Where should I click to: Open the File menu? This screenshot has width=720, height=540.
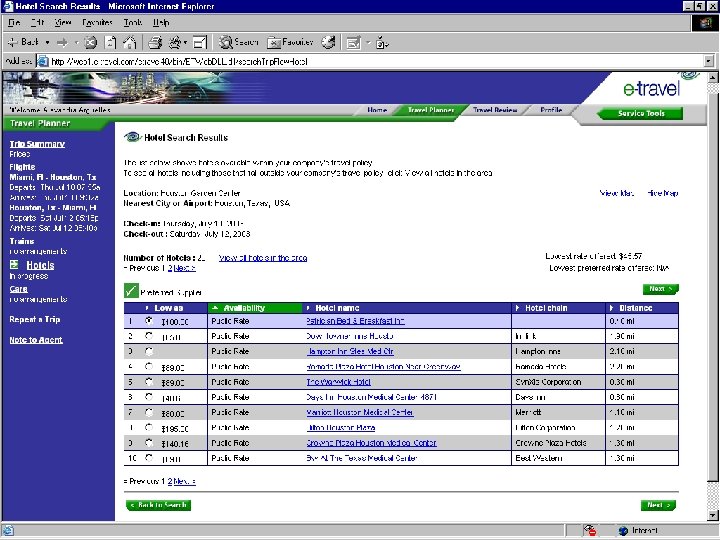click(x=14, y=22)
